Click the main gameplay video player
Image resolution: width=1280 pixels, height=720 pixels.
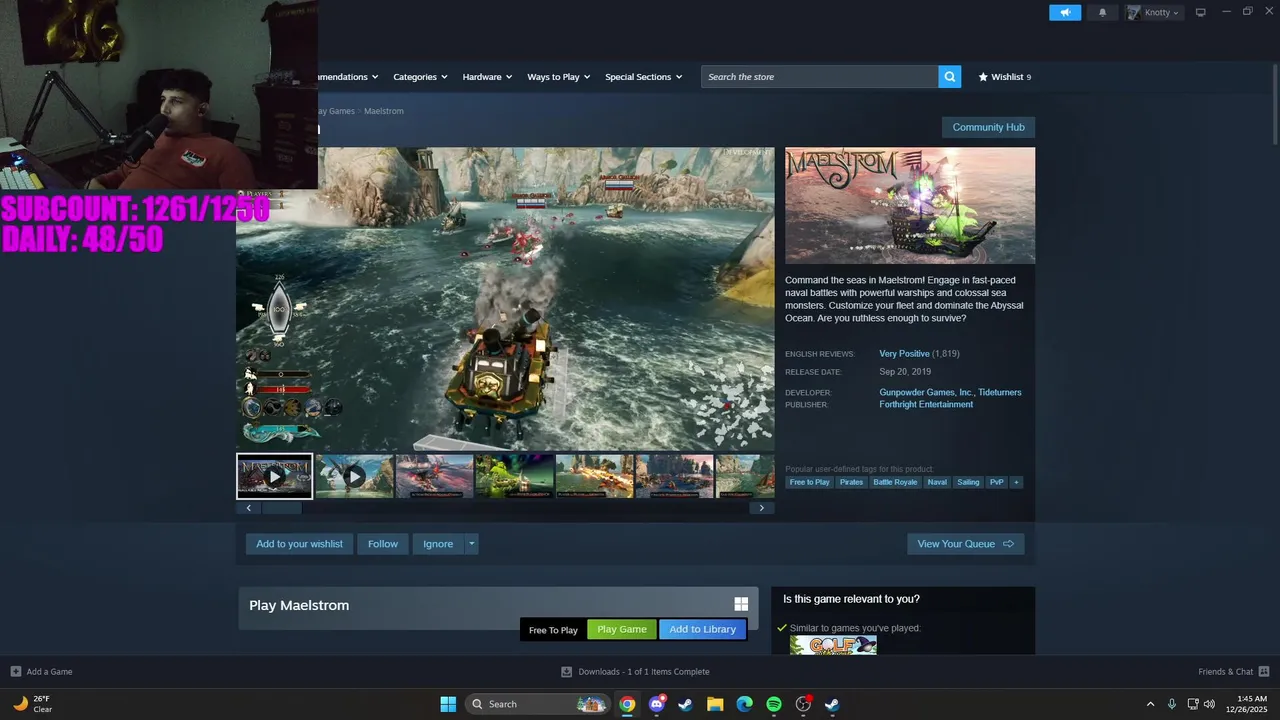pos(505,299)
